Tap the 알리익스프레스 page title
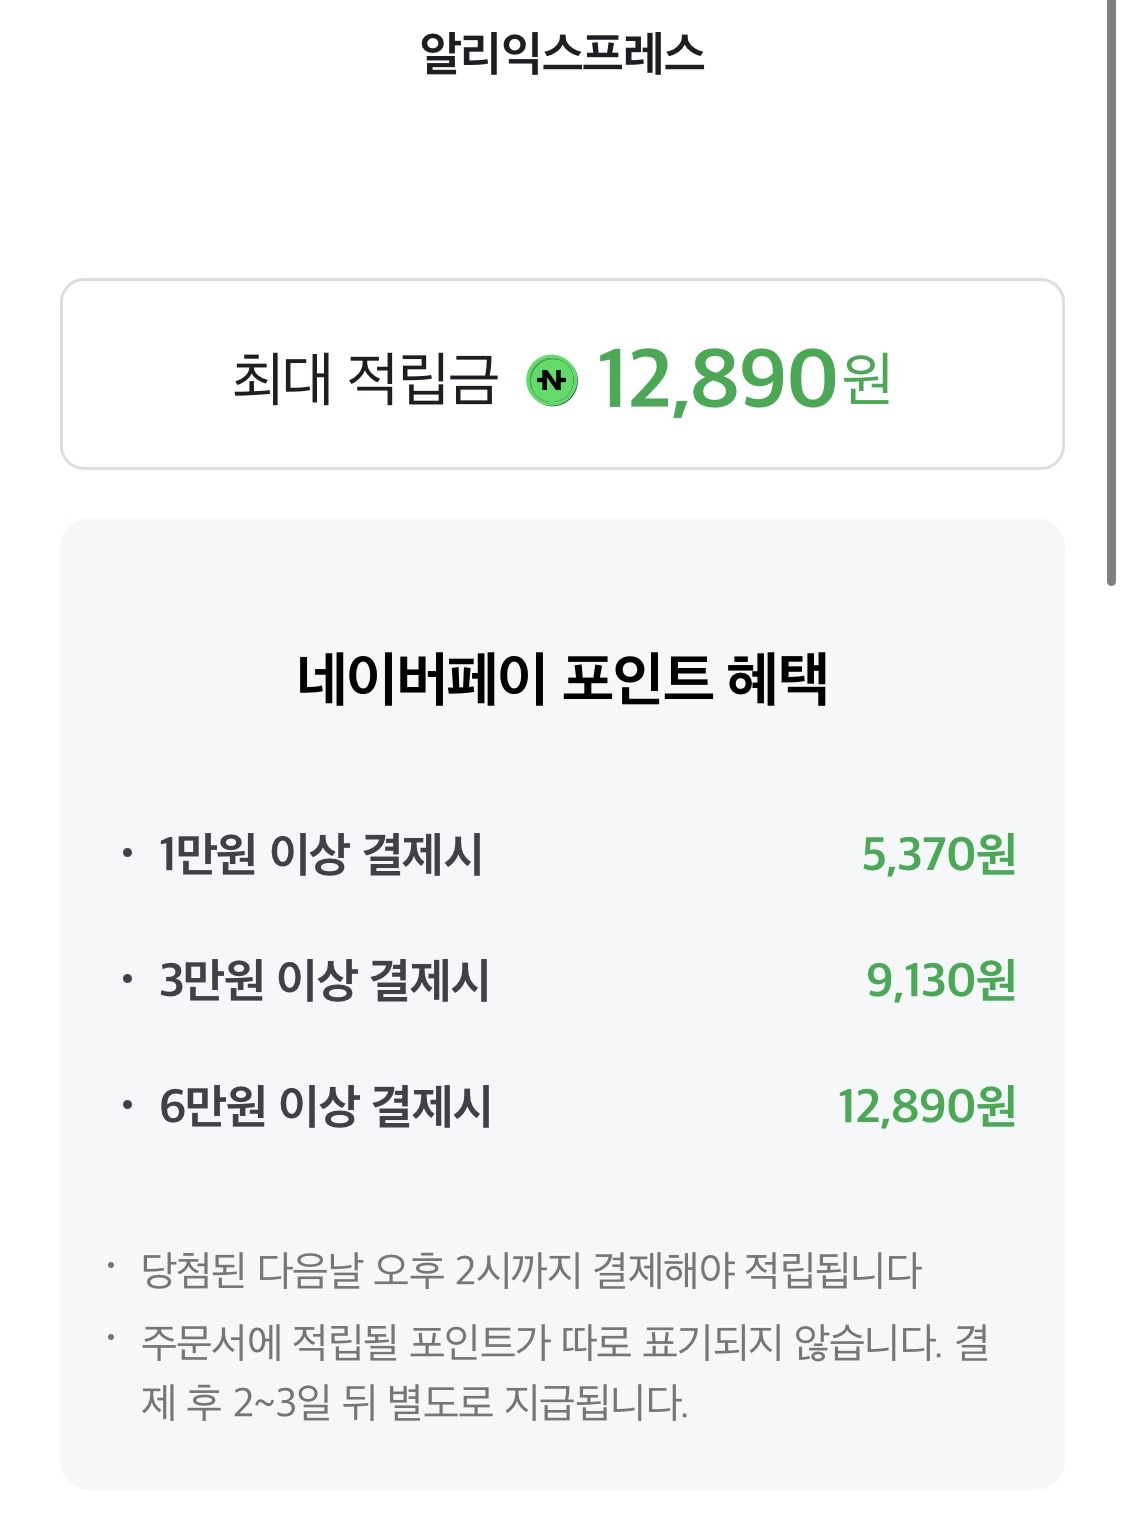 click(x=562, y=53)
